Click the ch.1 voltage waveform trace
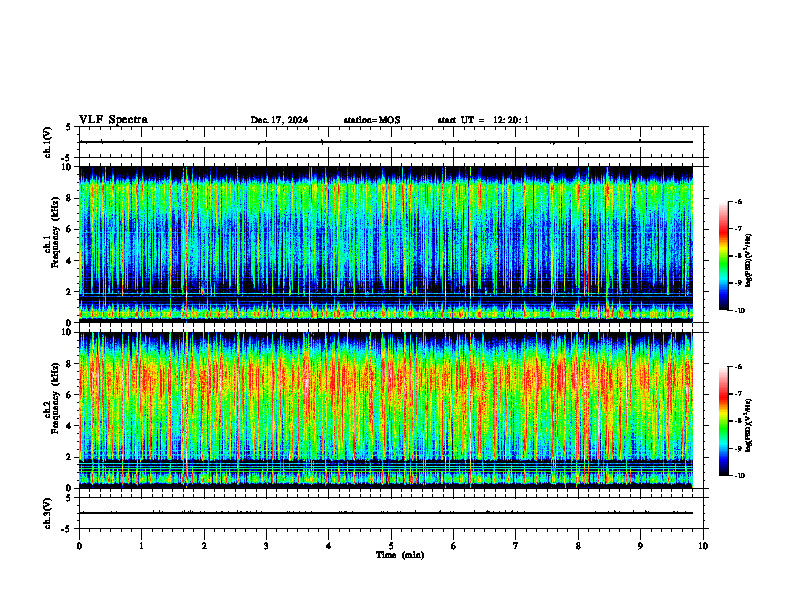Image resolution: width=792 pixels, height=612 pixels. point(386,142)
